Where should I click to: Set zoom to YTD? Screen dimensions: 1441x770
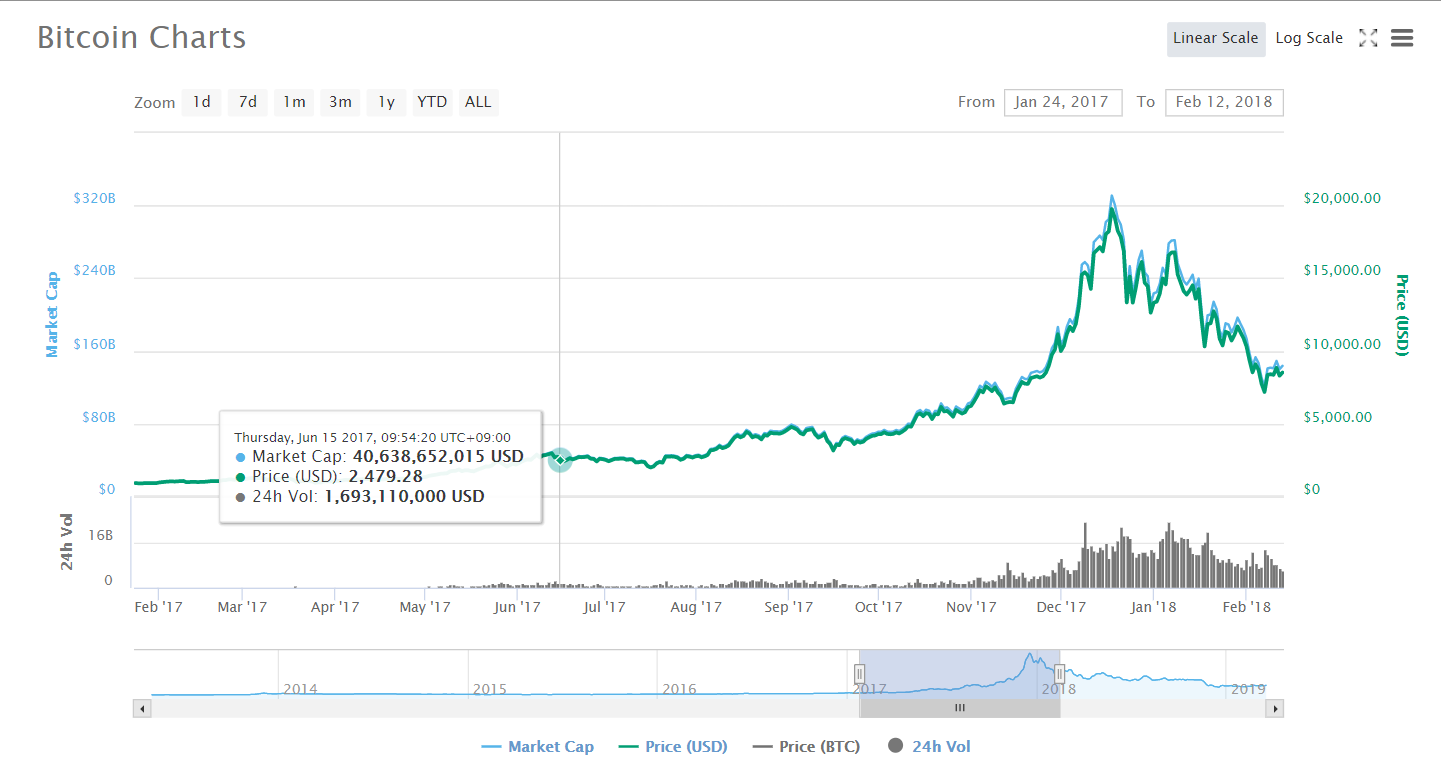coord(432,102)
